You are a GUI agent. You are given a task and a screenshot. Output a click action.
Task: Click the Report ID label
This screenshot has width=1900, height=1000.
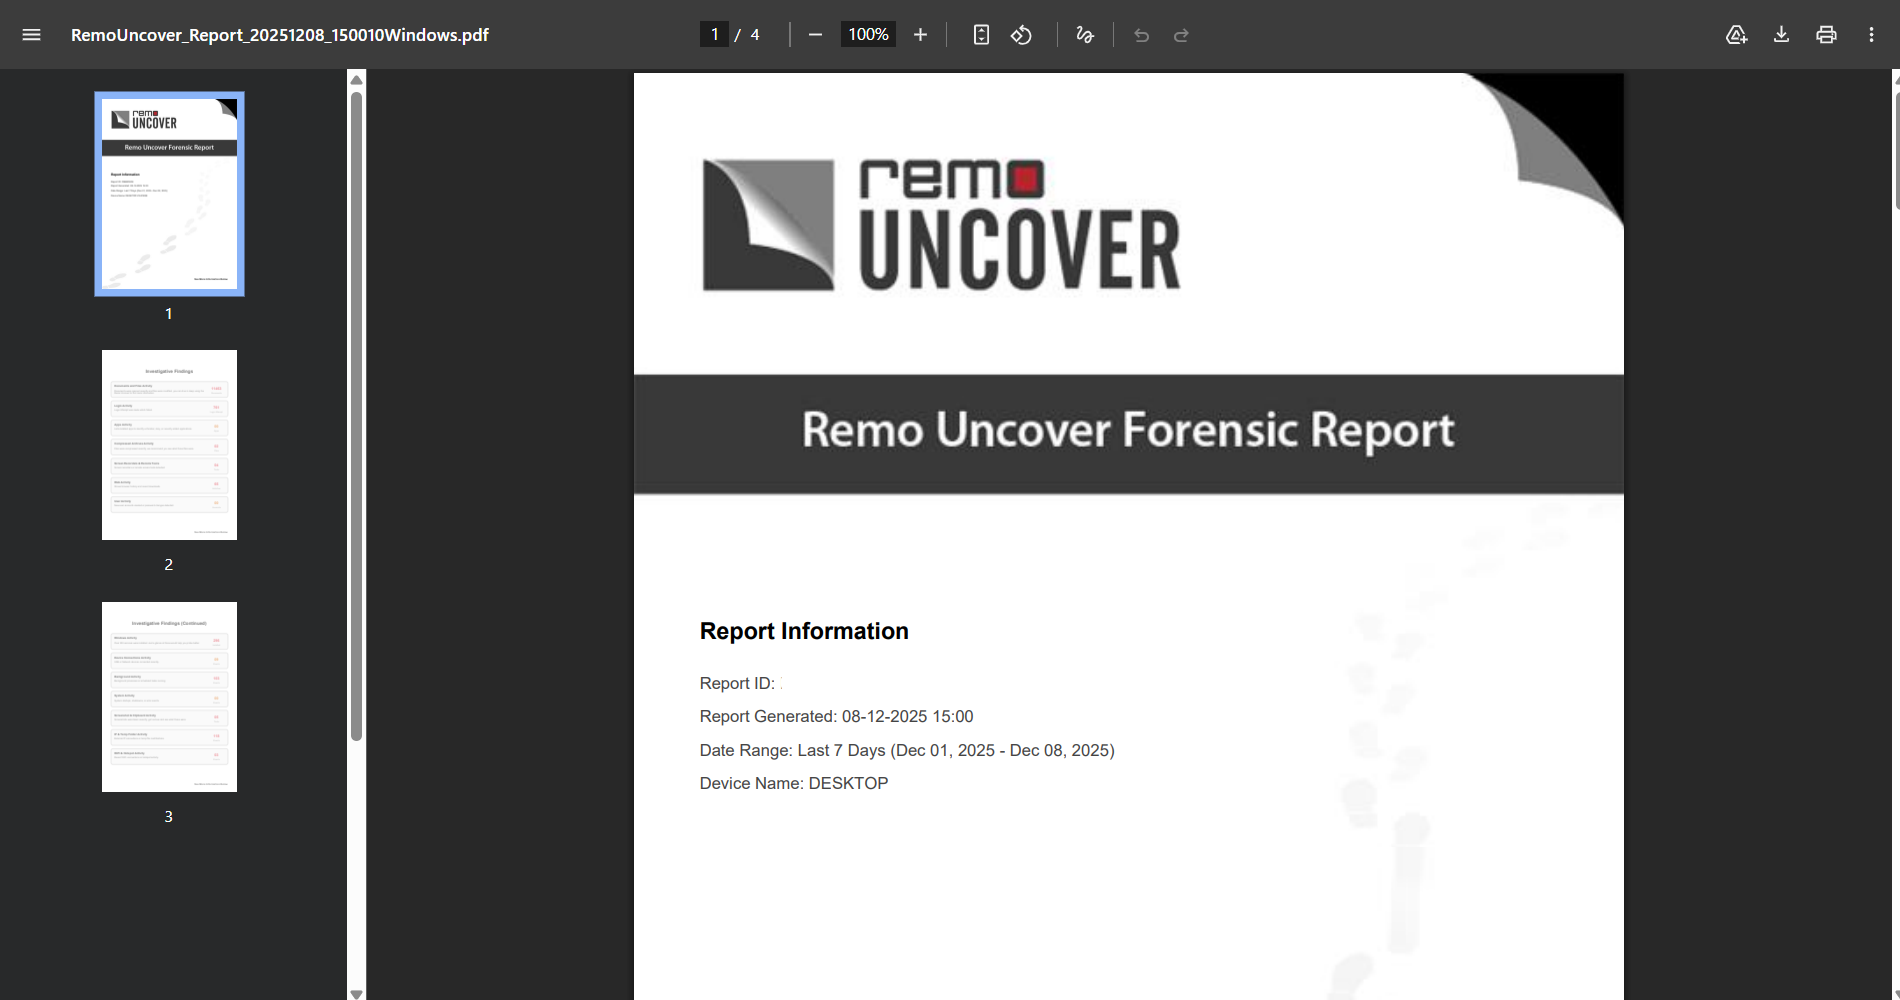[737, 683]
